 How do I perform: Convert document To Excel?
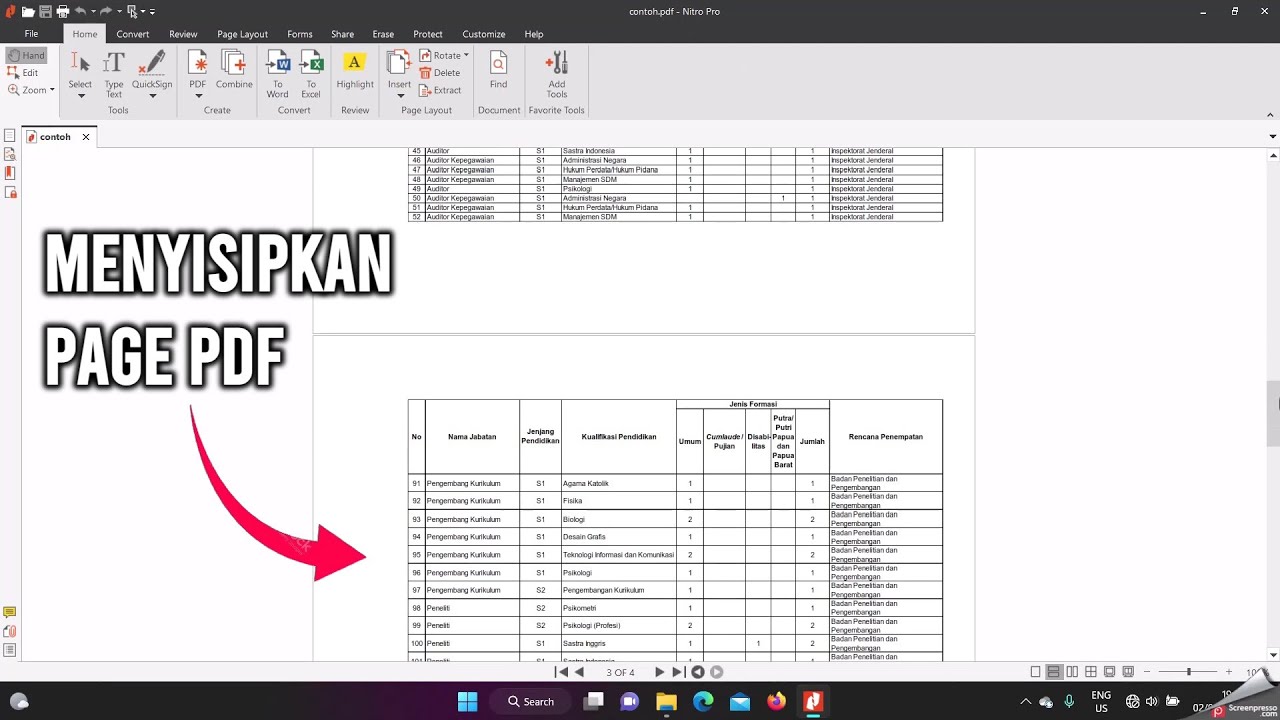pyautogui.click(x=311, y=74)
